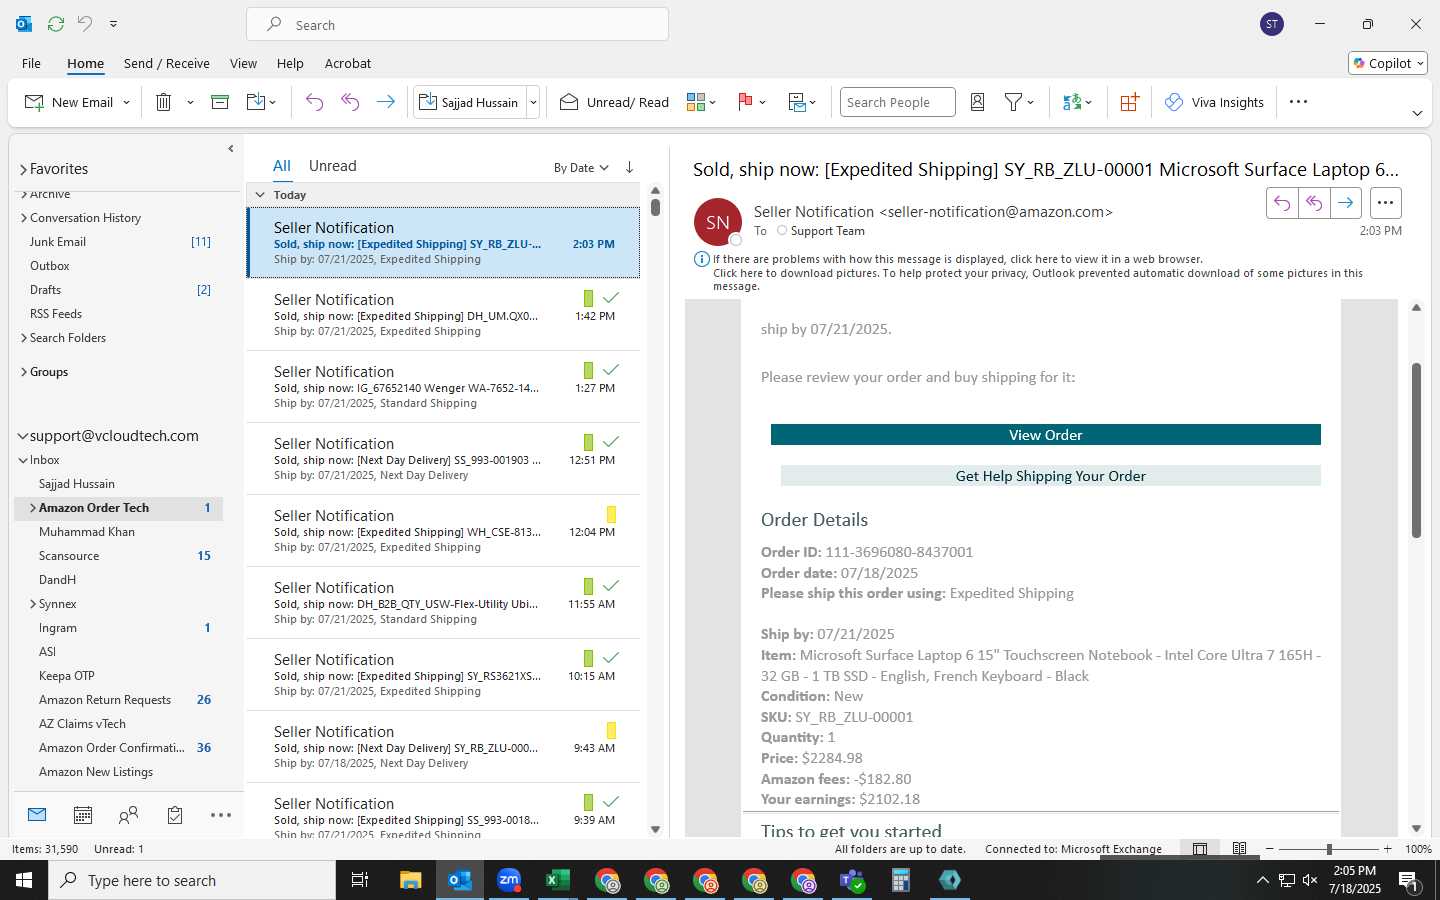
Task: Expand the Favorites section
Action: pos(23,170)
